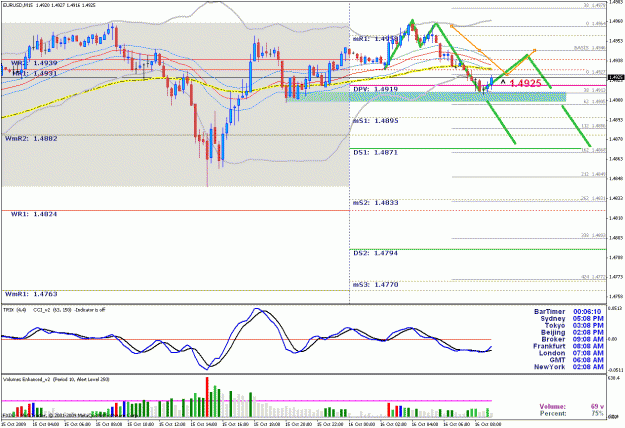
Task: Select the 'WmR2: 1.4882' level label
Action: (31, 139)
